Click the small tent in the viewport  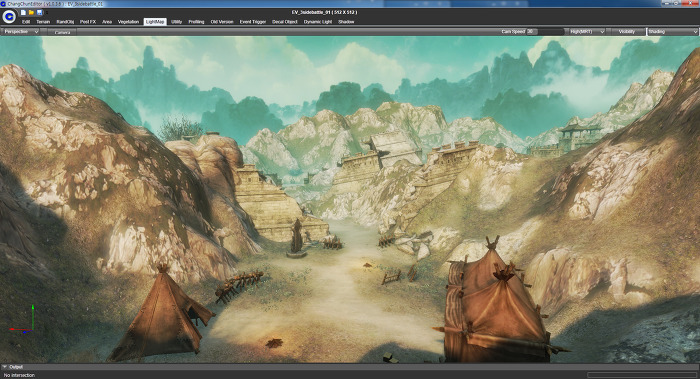tap(162, 312)
